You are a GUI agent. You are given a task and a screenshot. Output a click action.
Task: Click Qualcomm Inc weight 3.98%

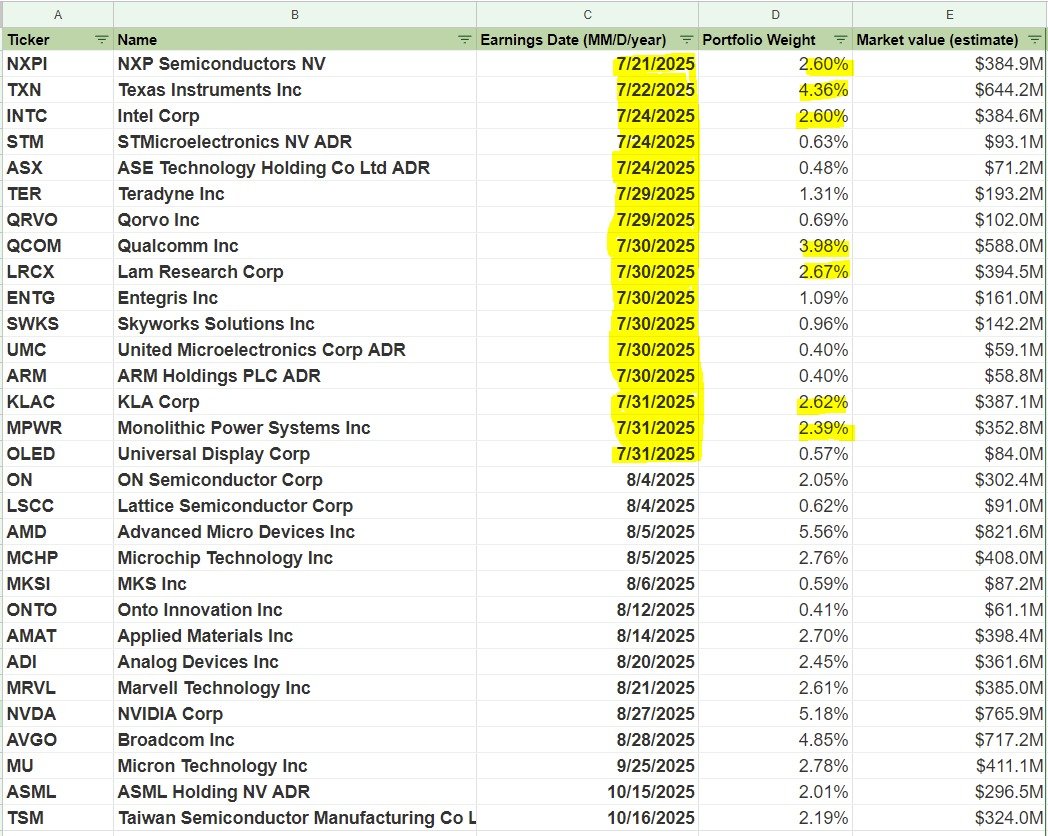[x=775, y=247]
